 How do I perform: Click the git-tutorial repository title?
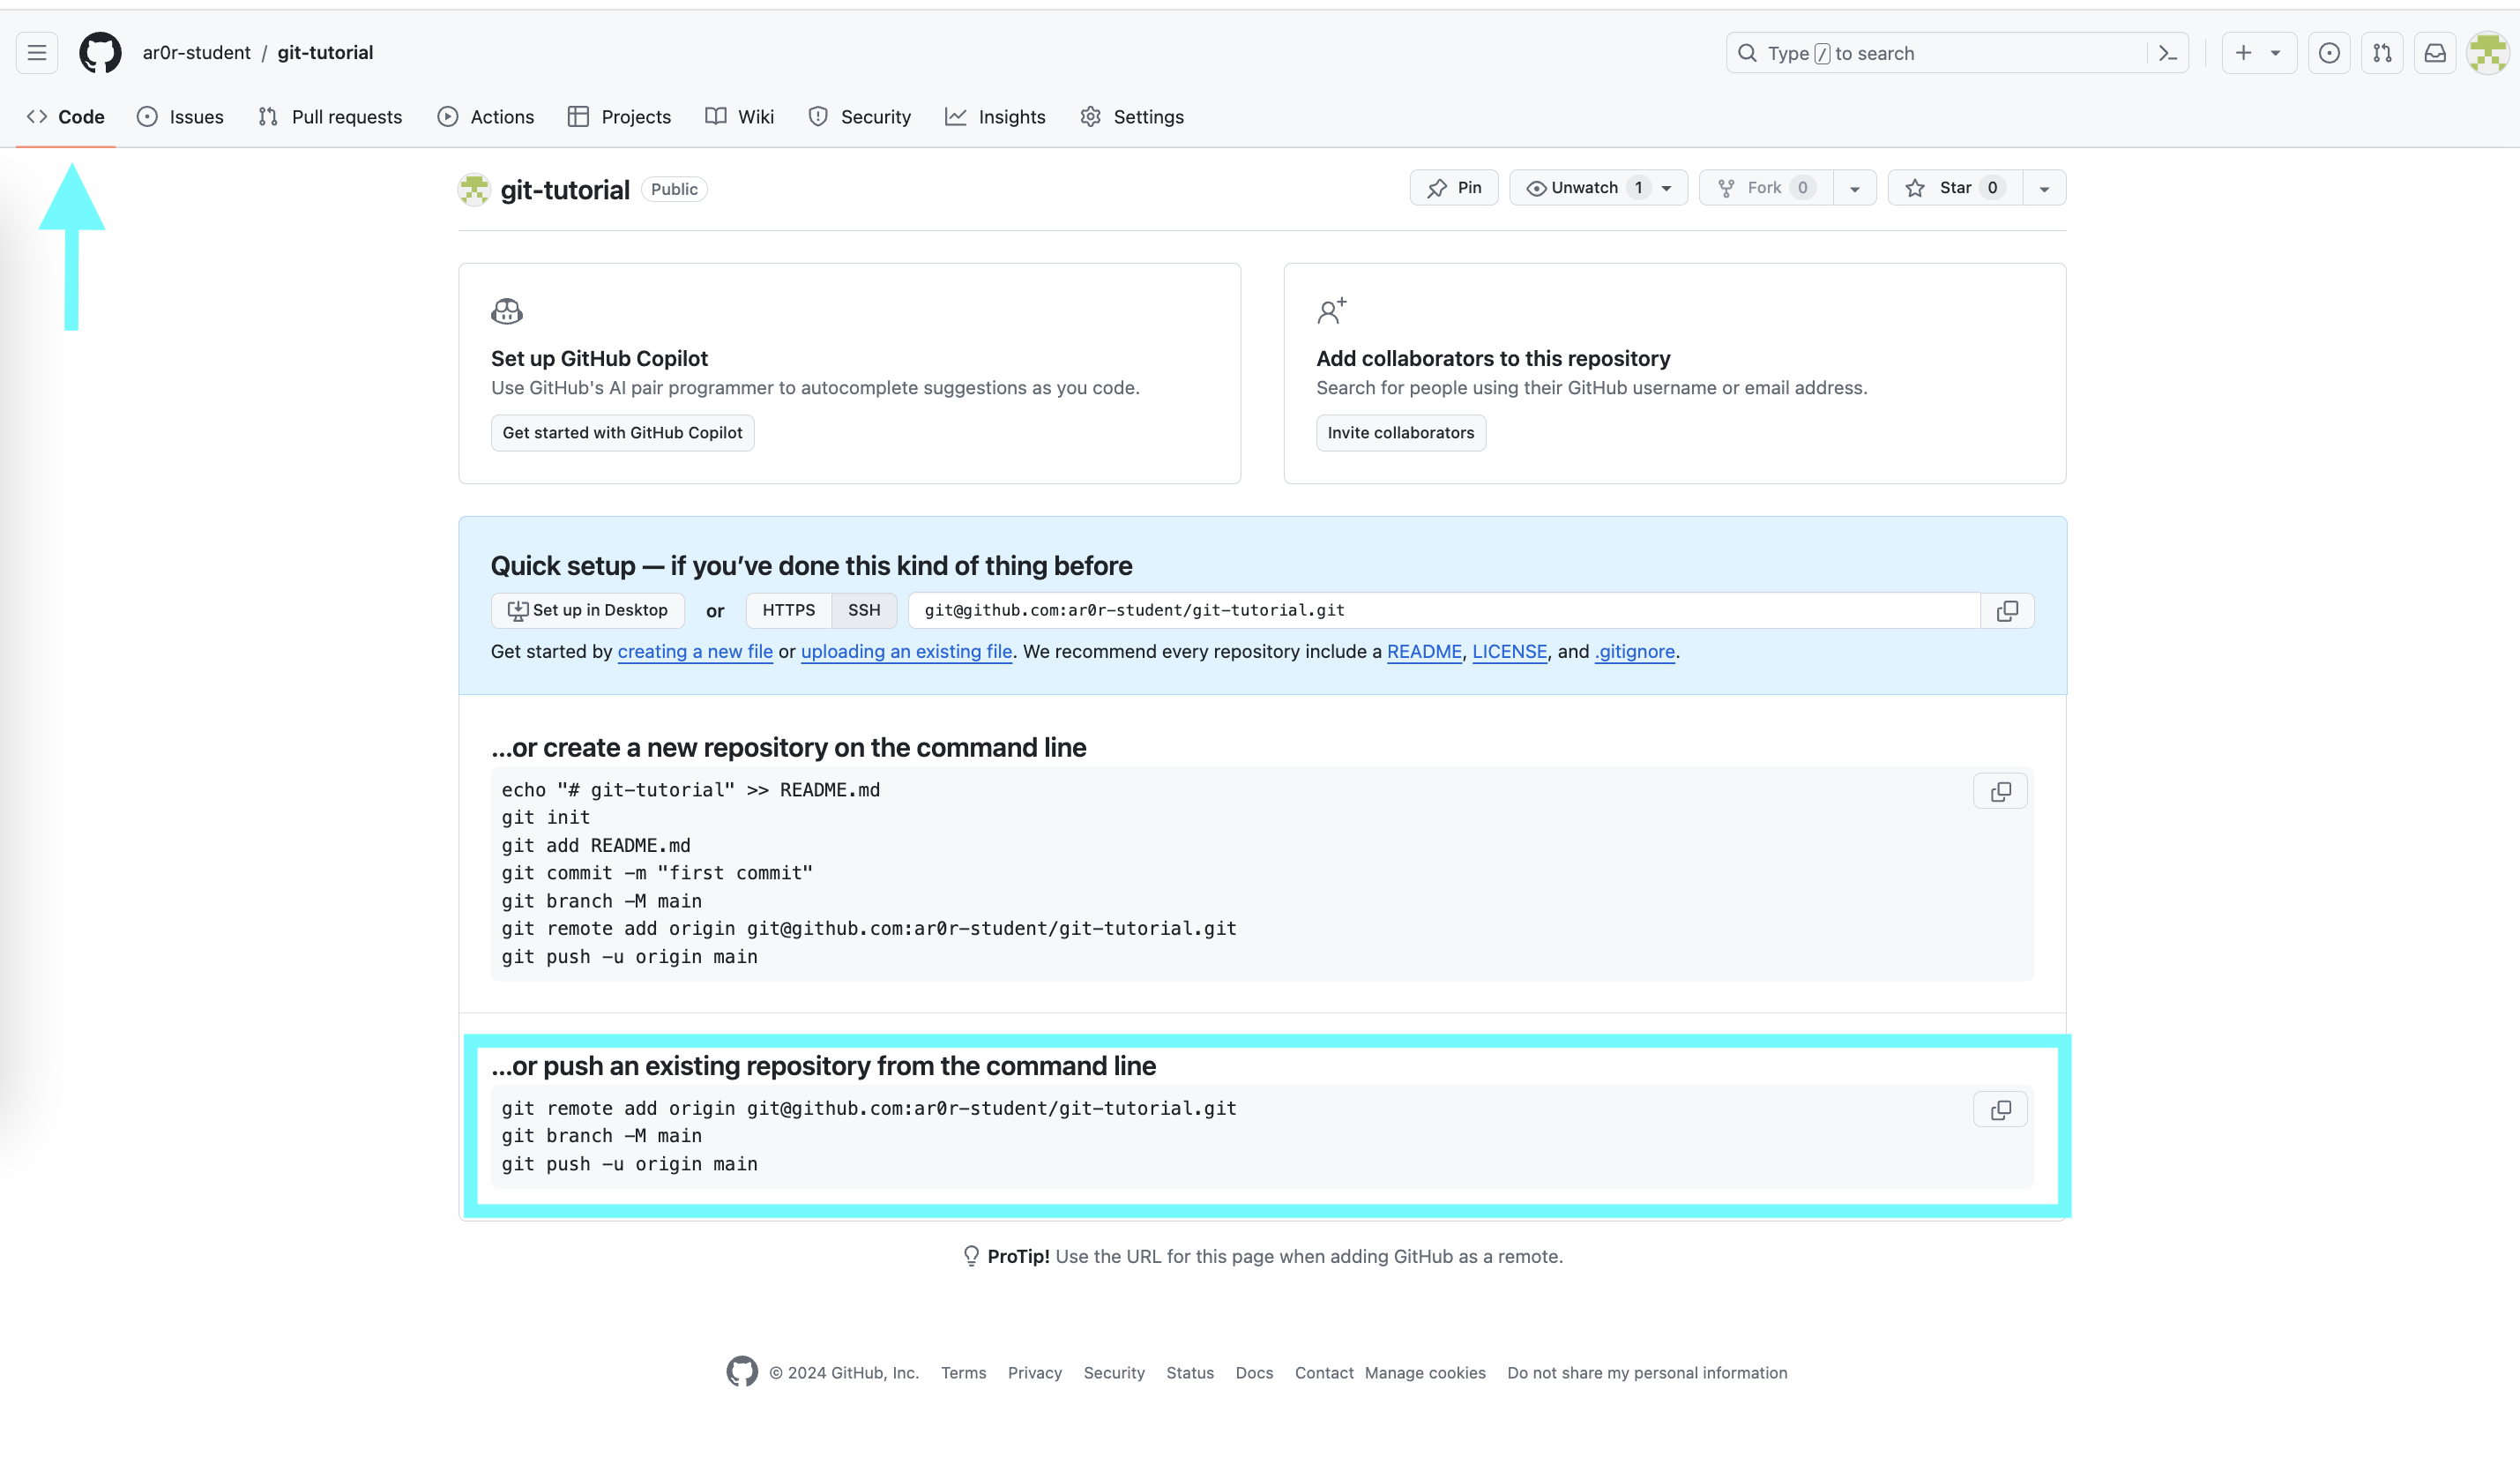pyautogui.click(x=565, y=189)
